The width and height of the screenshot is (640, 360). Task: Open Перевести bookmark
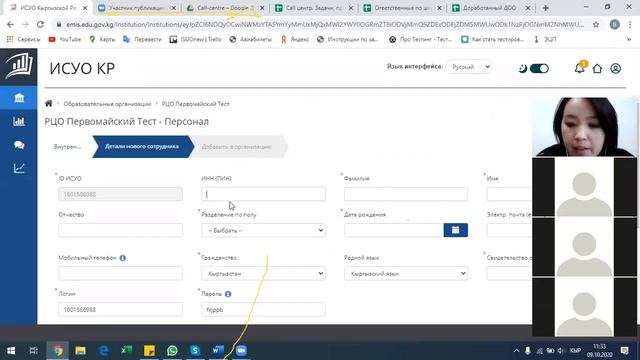[142, 40]
